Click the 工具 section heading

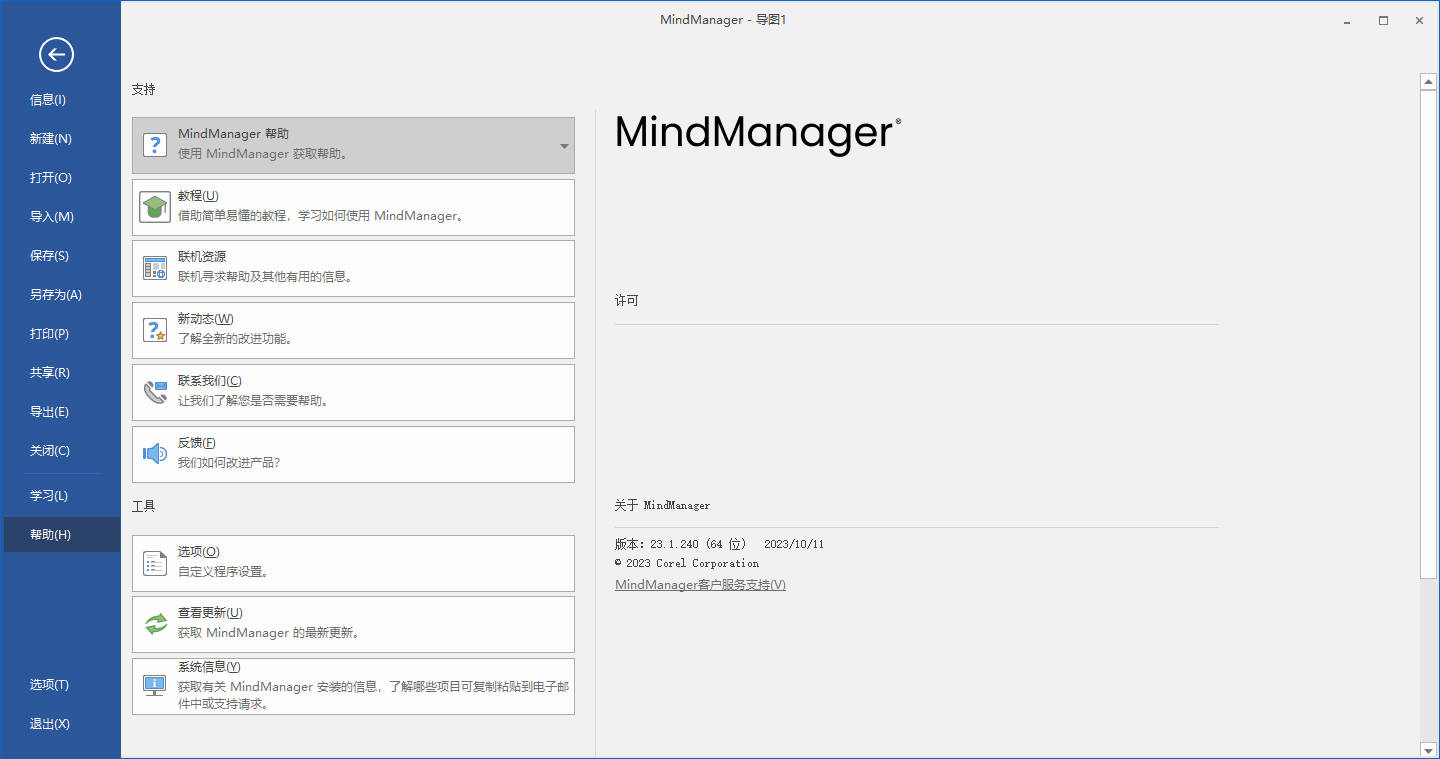click(143, 506)
